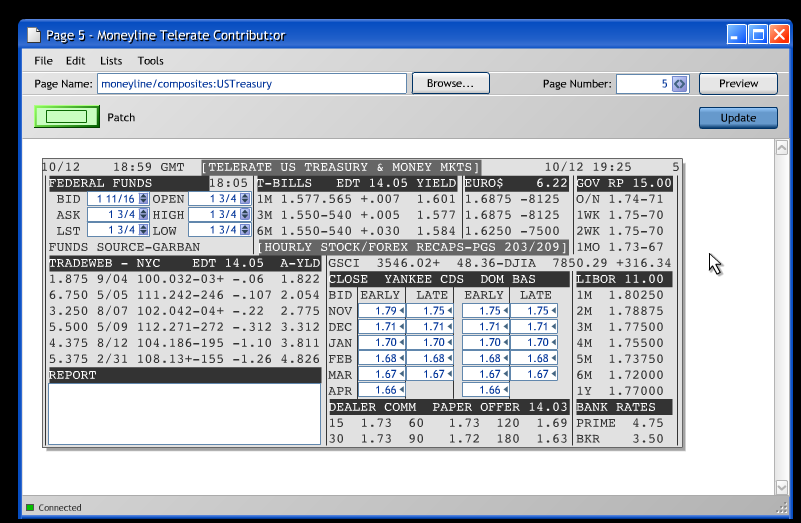Viewport: 801px width, 523px height.
Task: Click the green Connected status indicator
Action: [30, 507]
